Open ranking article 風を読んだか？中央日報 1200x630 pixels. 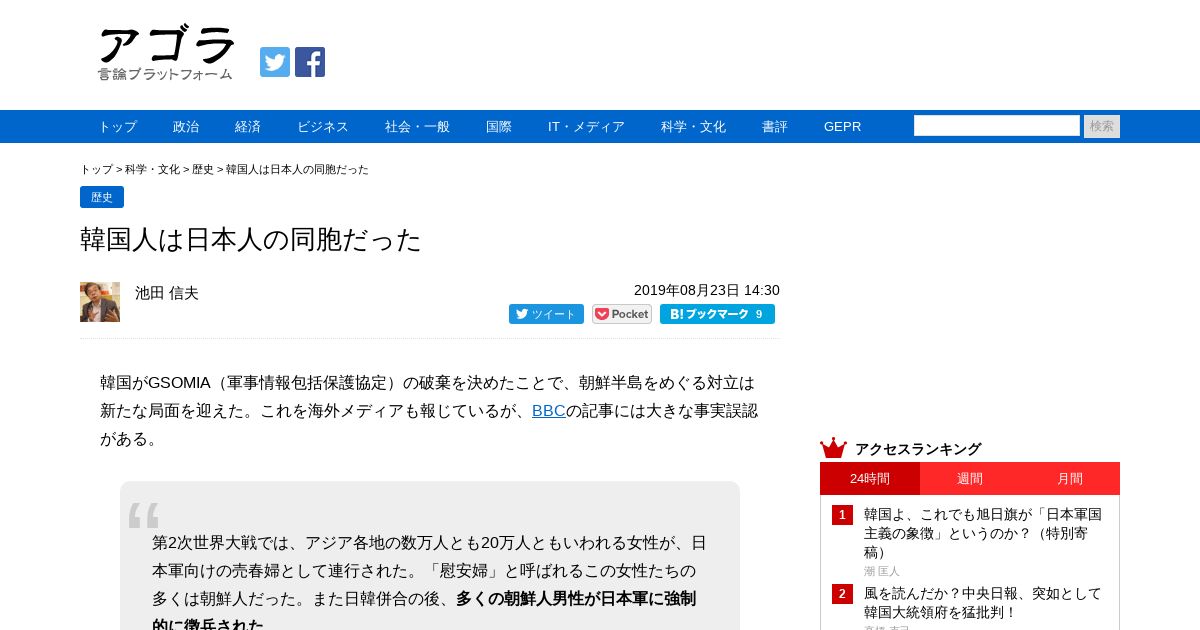[983, 603]
